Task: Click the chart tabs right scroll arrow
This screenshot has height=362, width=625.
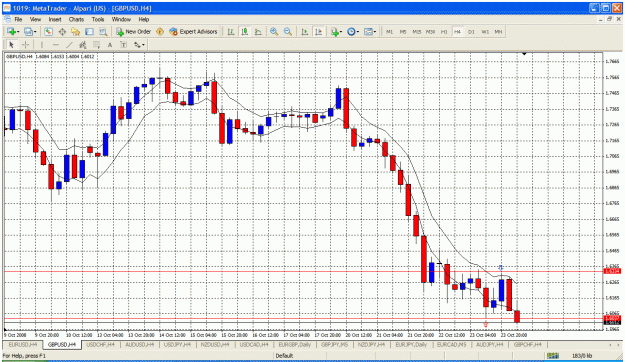Action: click(619, 345)
